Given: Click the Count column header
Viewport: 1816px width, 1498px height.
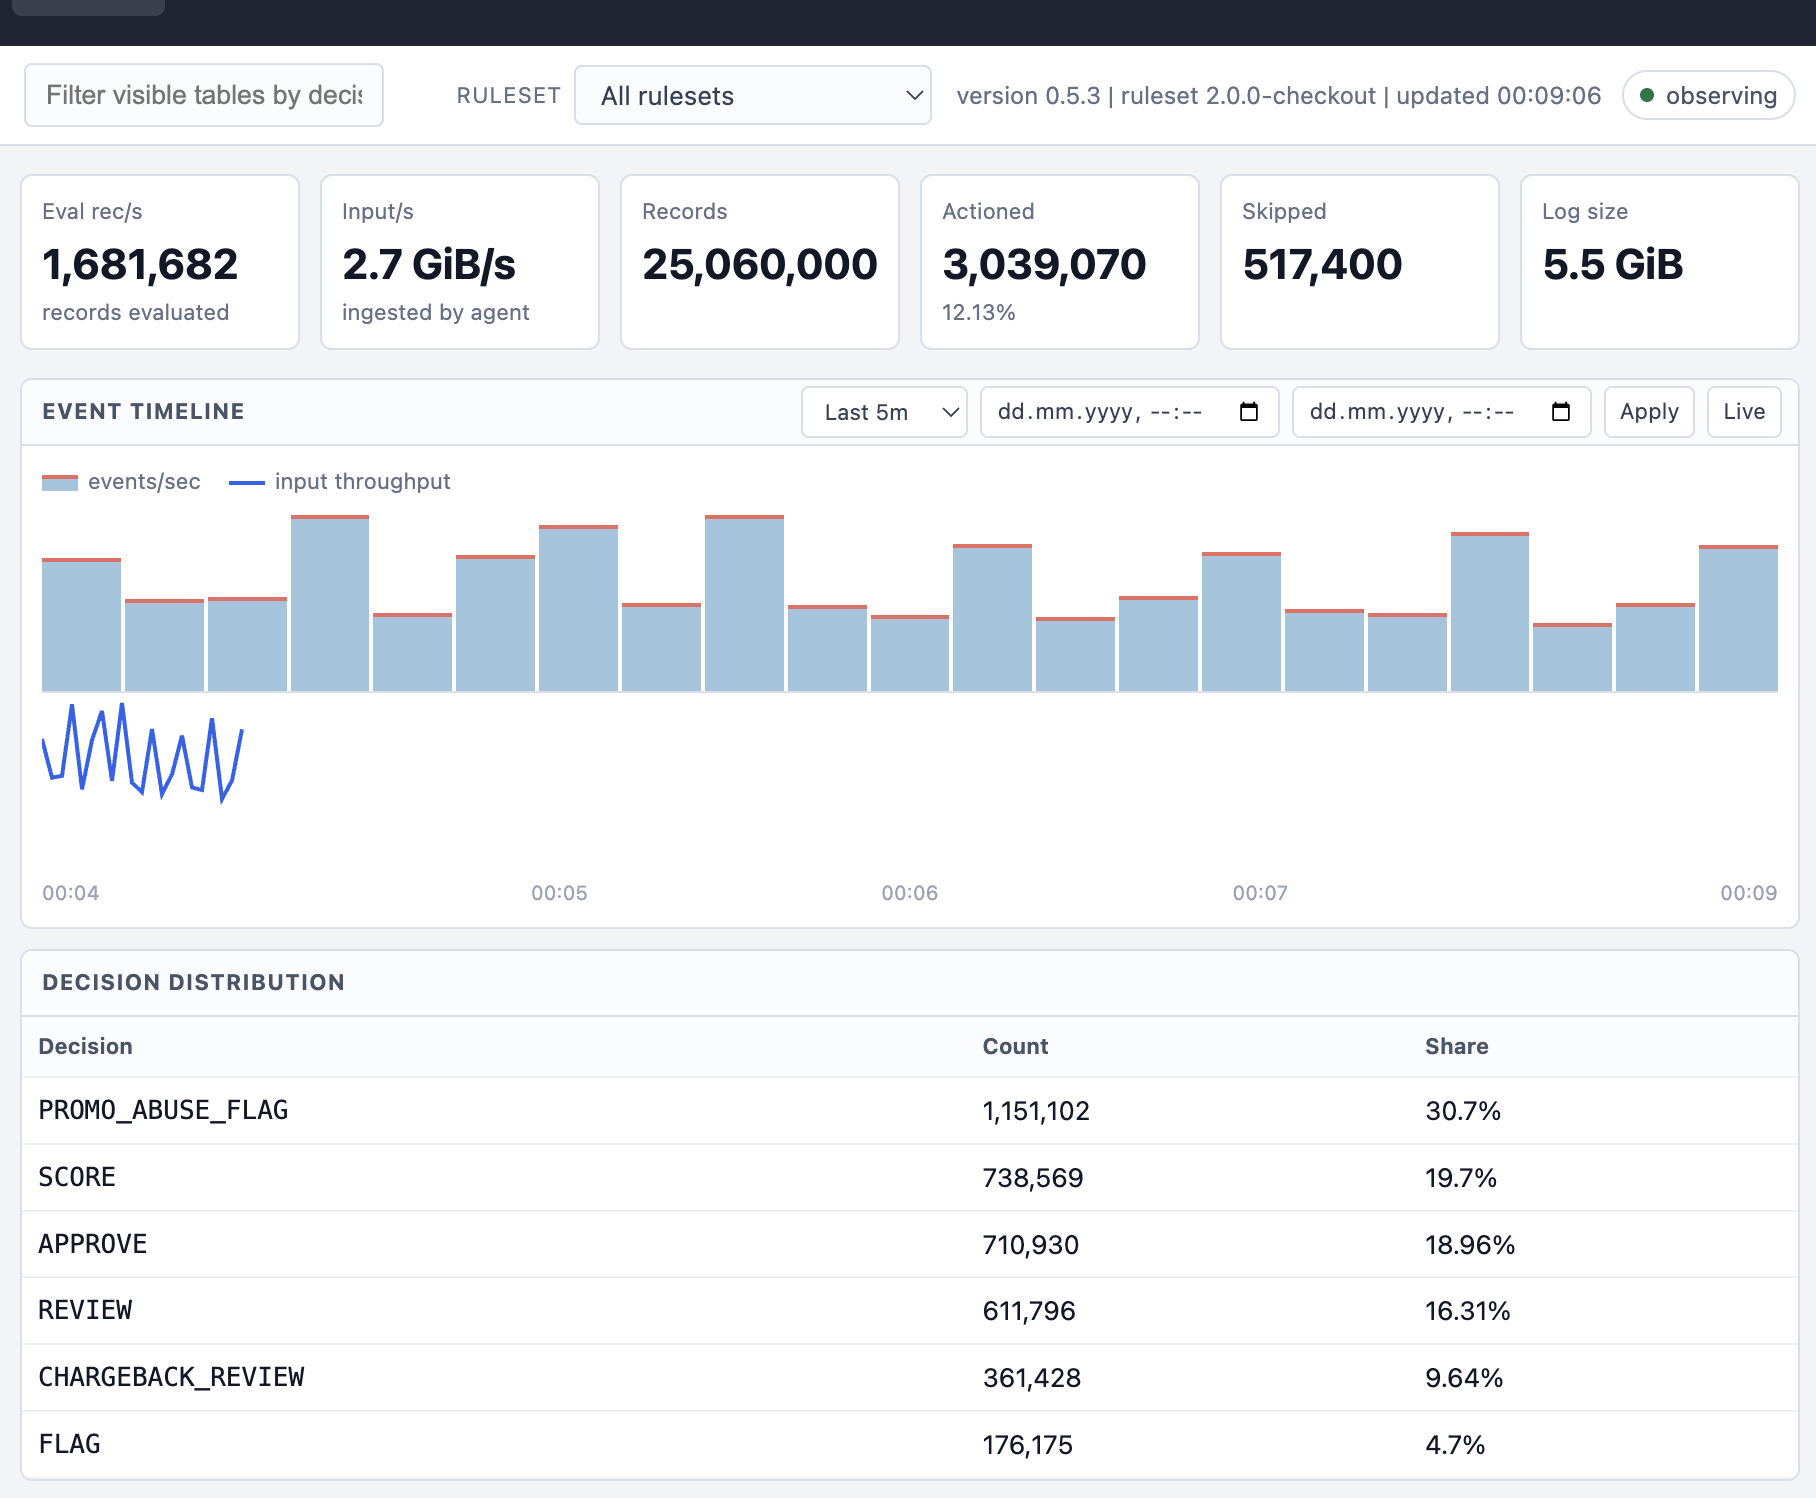Looking at the screenshot, I should [x=1015, y=1046].
